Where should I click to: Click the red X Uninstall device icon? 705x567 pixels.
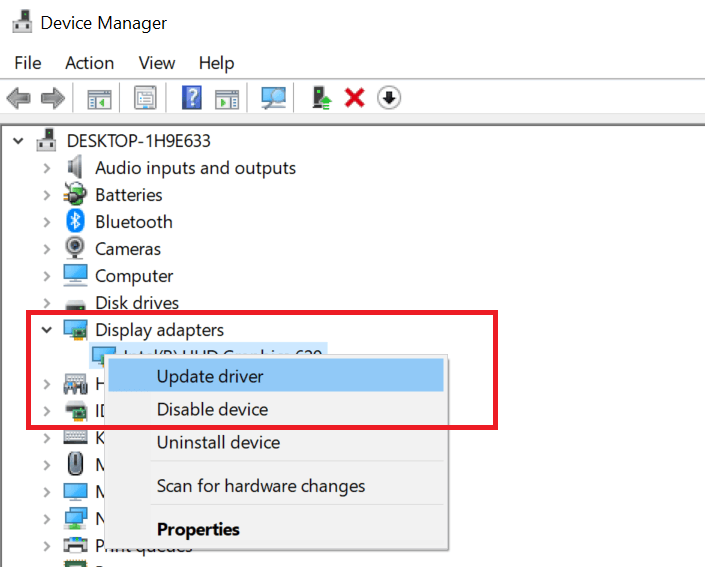point(354,98)
